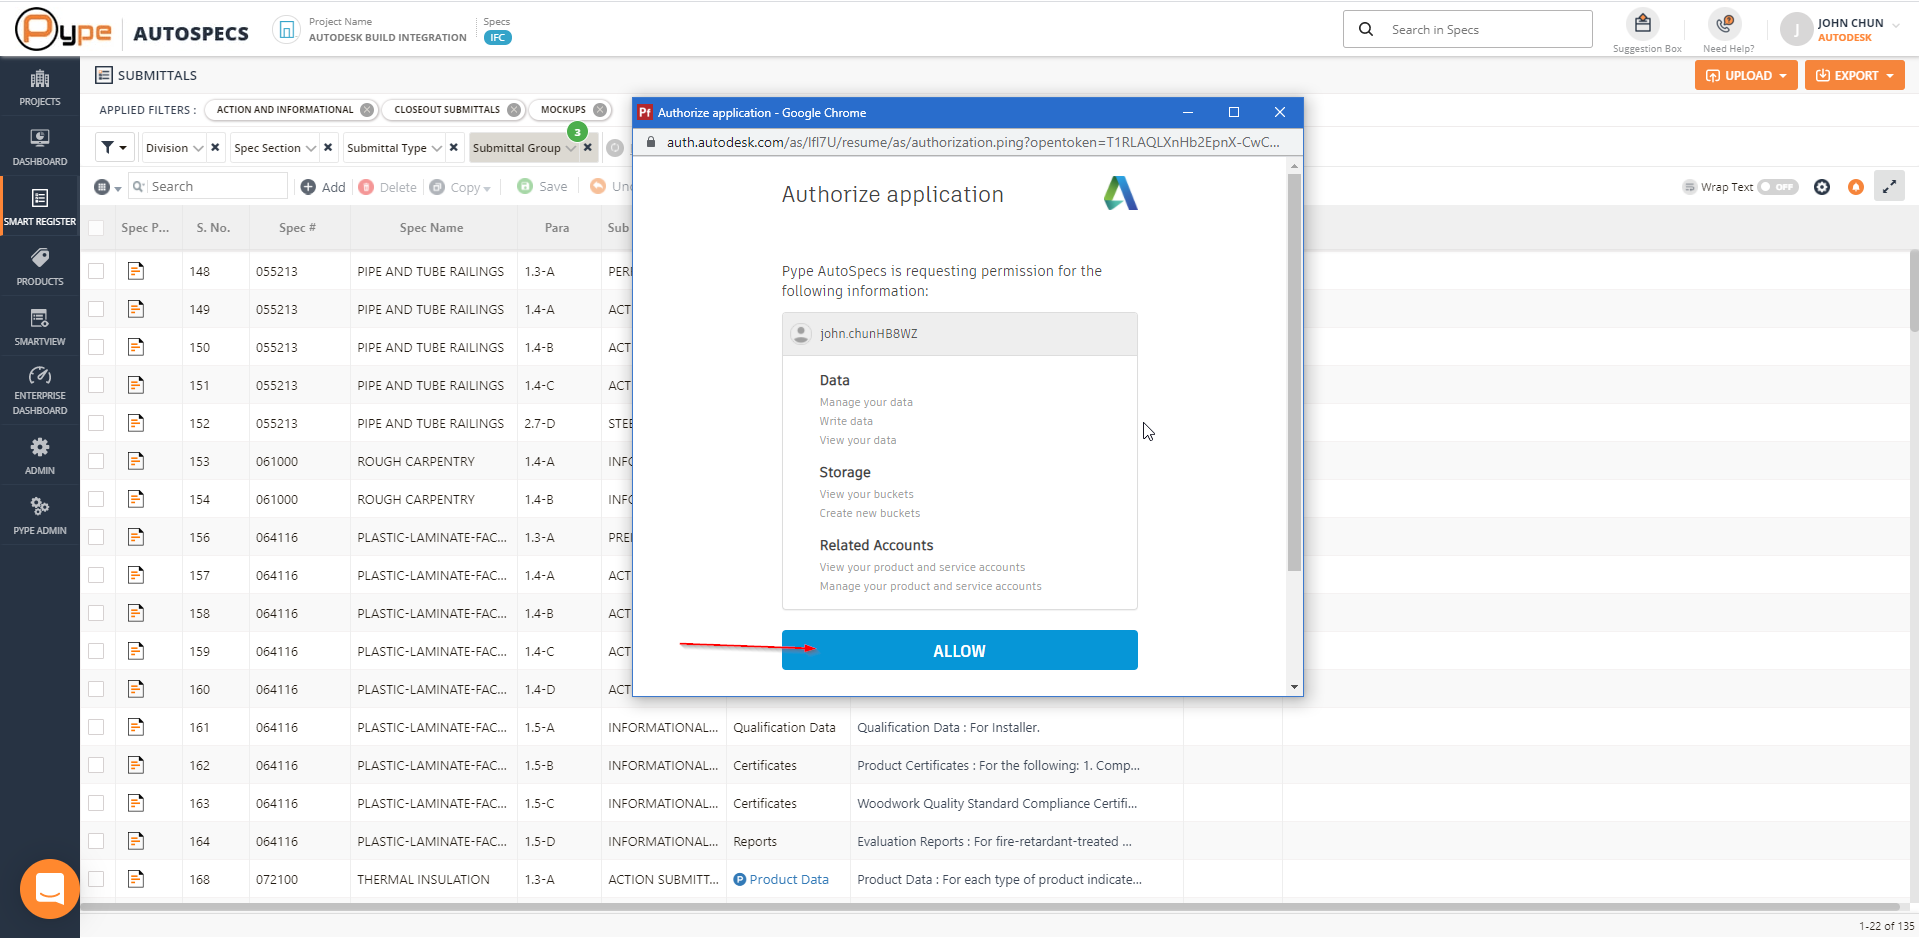This screenshot has width=1919, height=938.
Task: Click the popup address bar URL
Action: click(x=973, y=142)
